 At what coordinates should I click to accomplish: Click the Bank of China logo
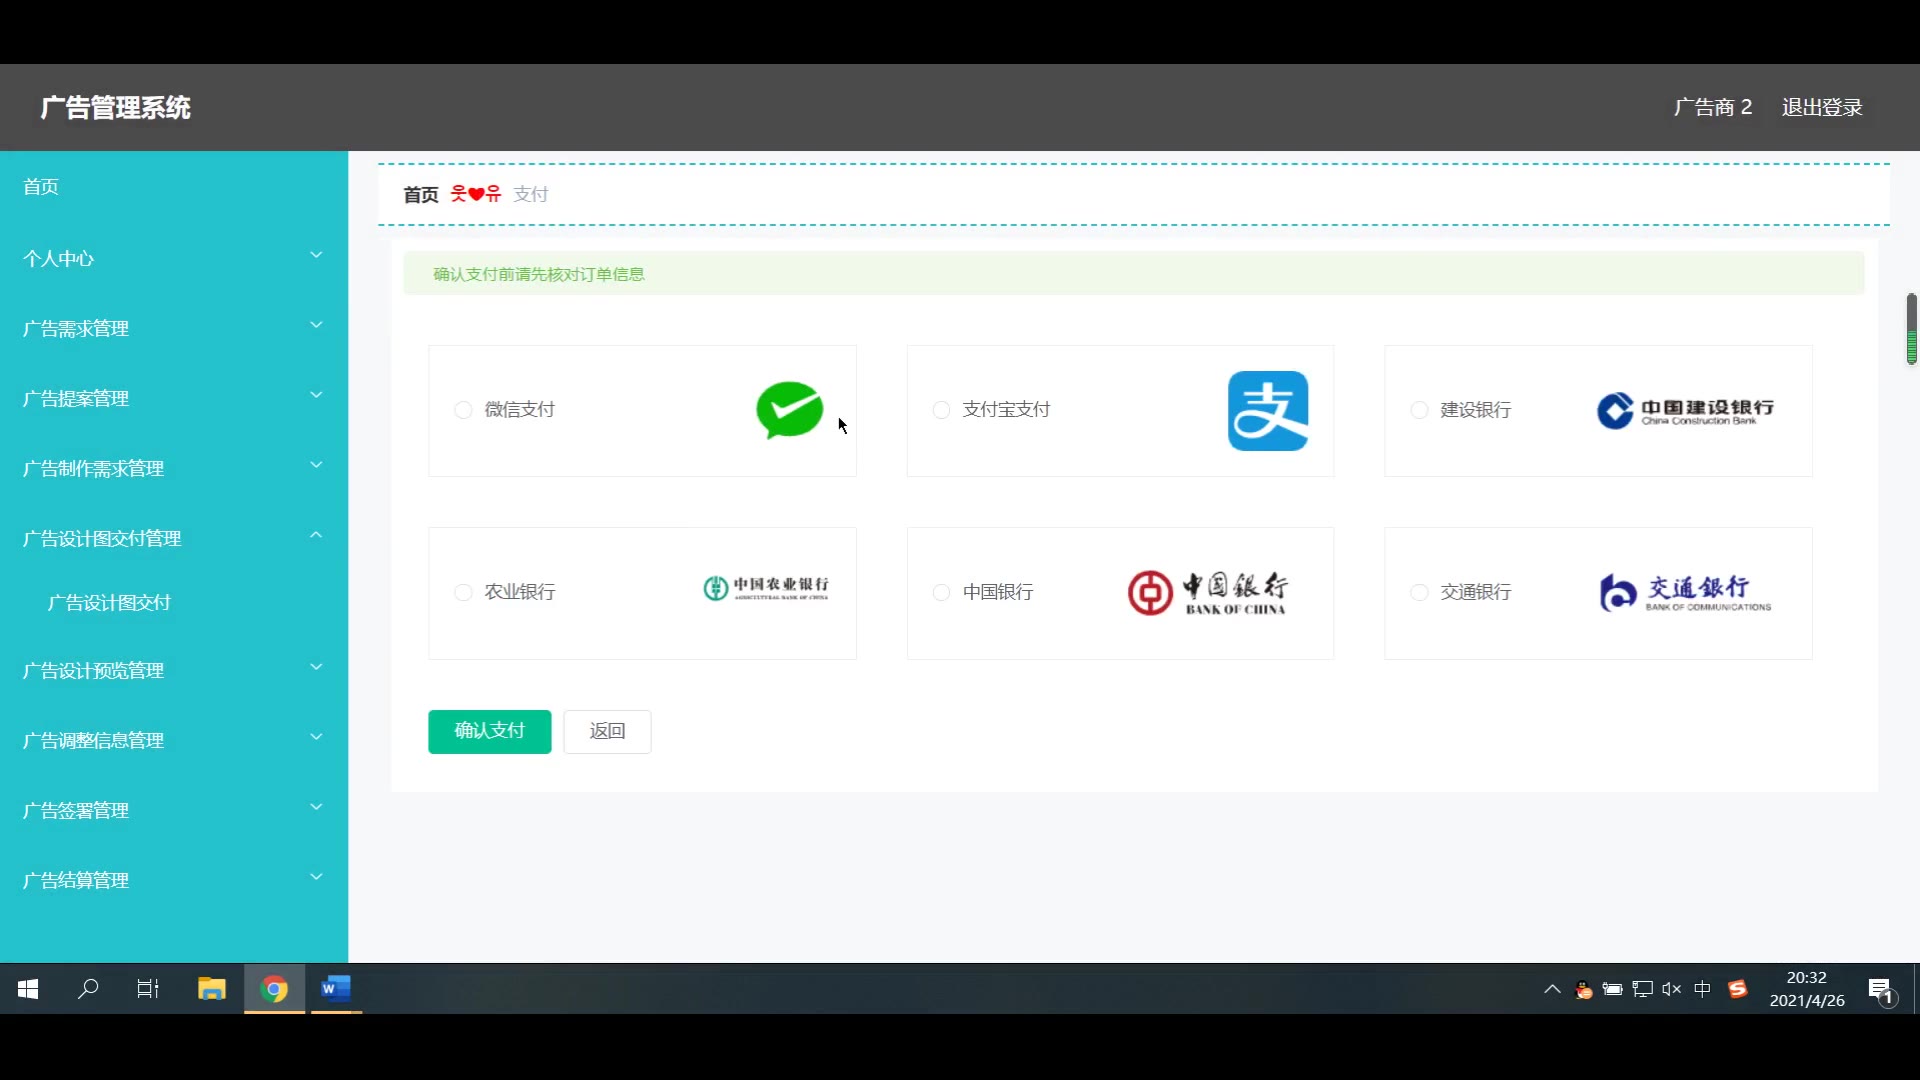click(x=1208, y=593)
